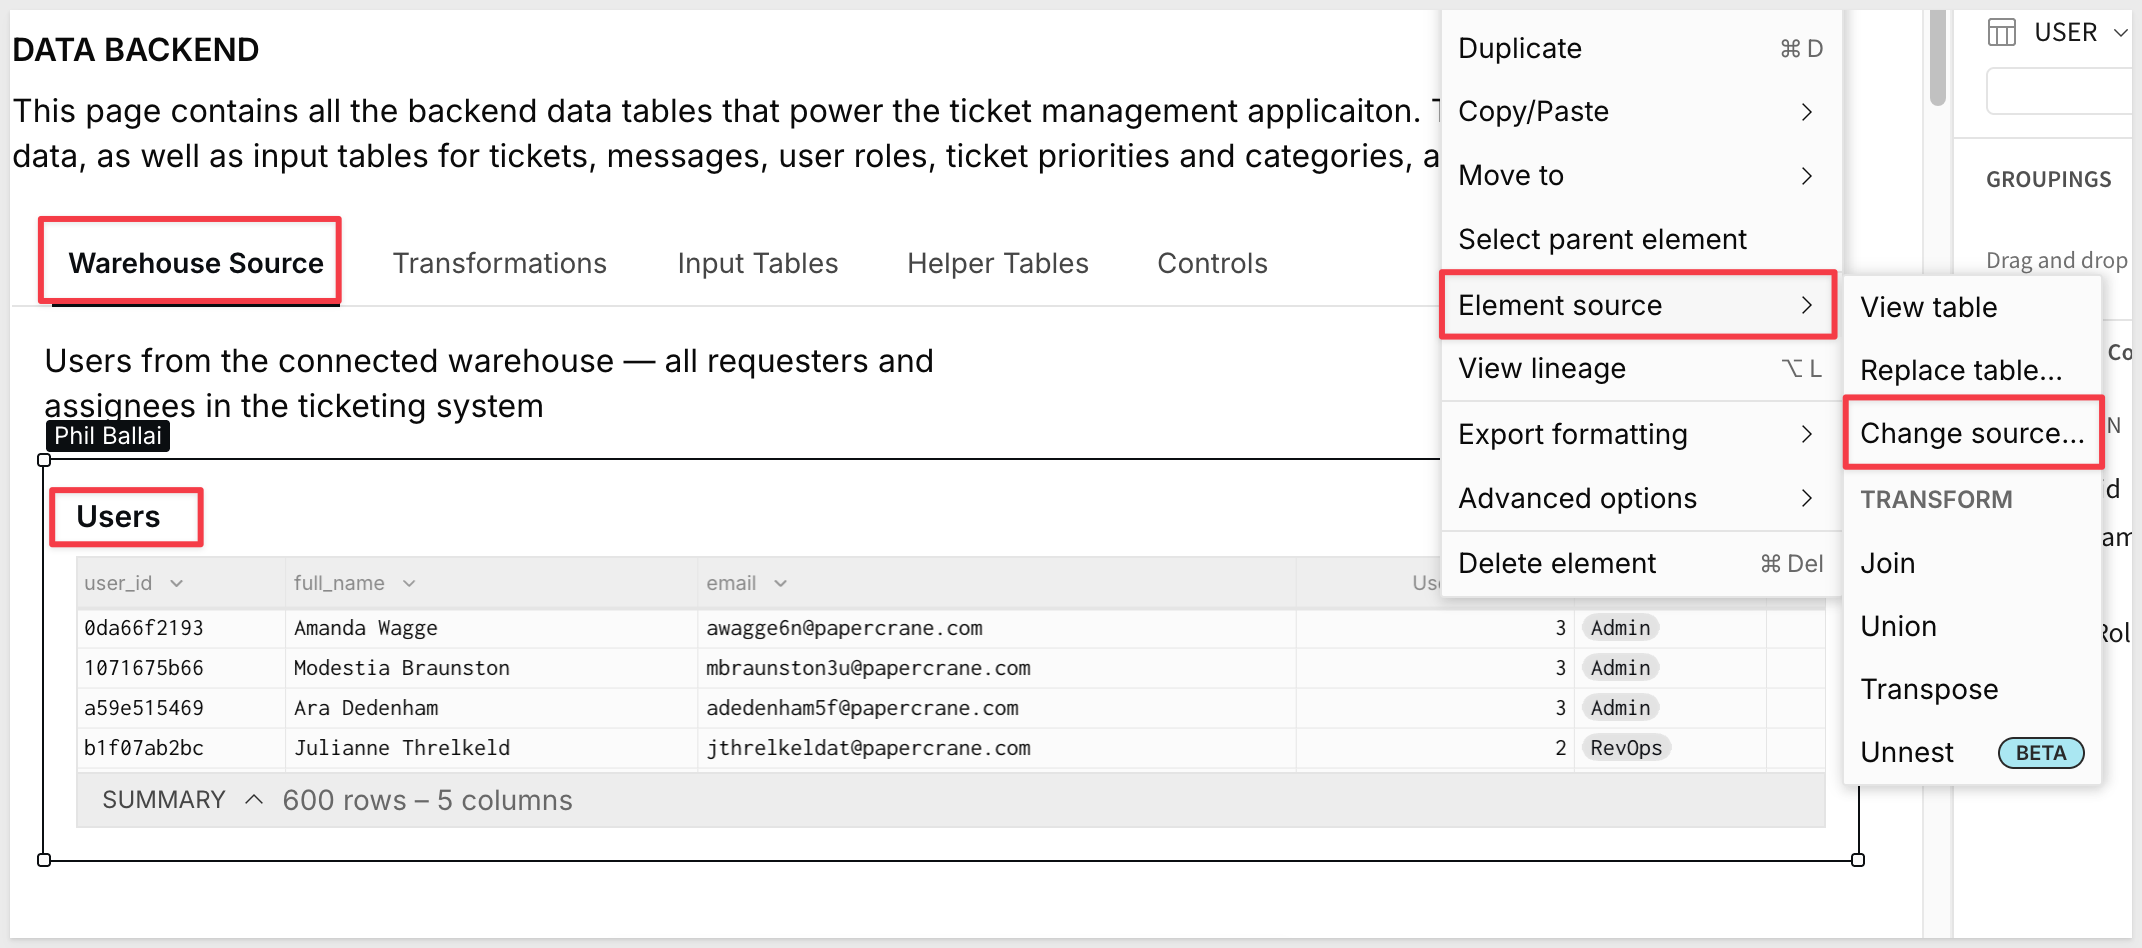Viewport: 2142px width, 948px height.
Task: Select Transpose under Transform
Action: [x=1972, y=689]
